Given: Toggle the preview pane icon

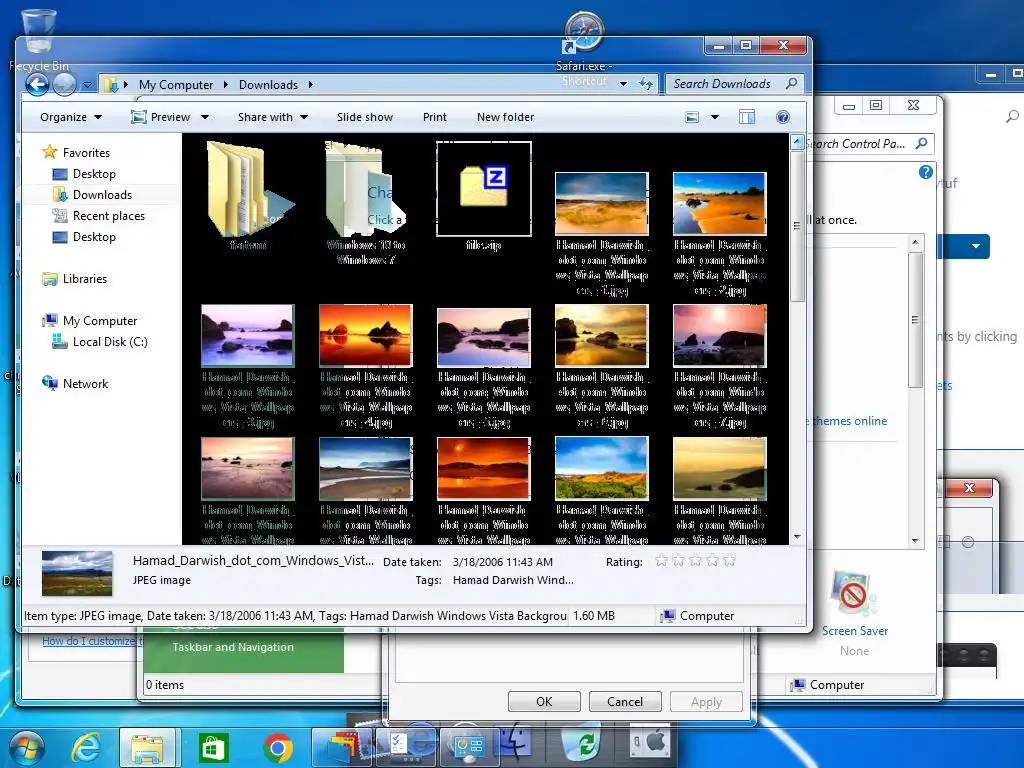Looking at the screenshot, I should (746, 117).
